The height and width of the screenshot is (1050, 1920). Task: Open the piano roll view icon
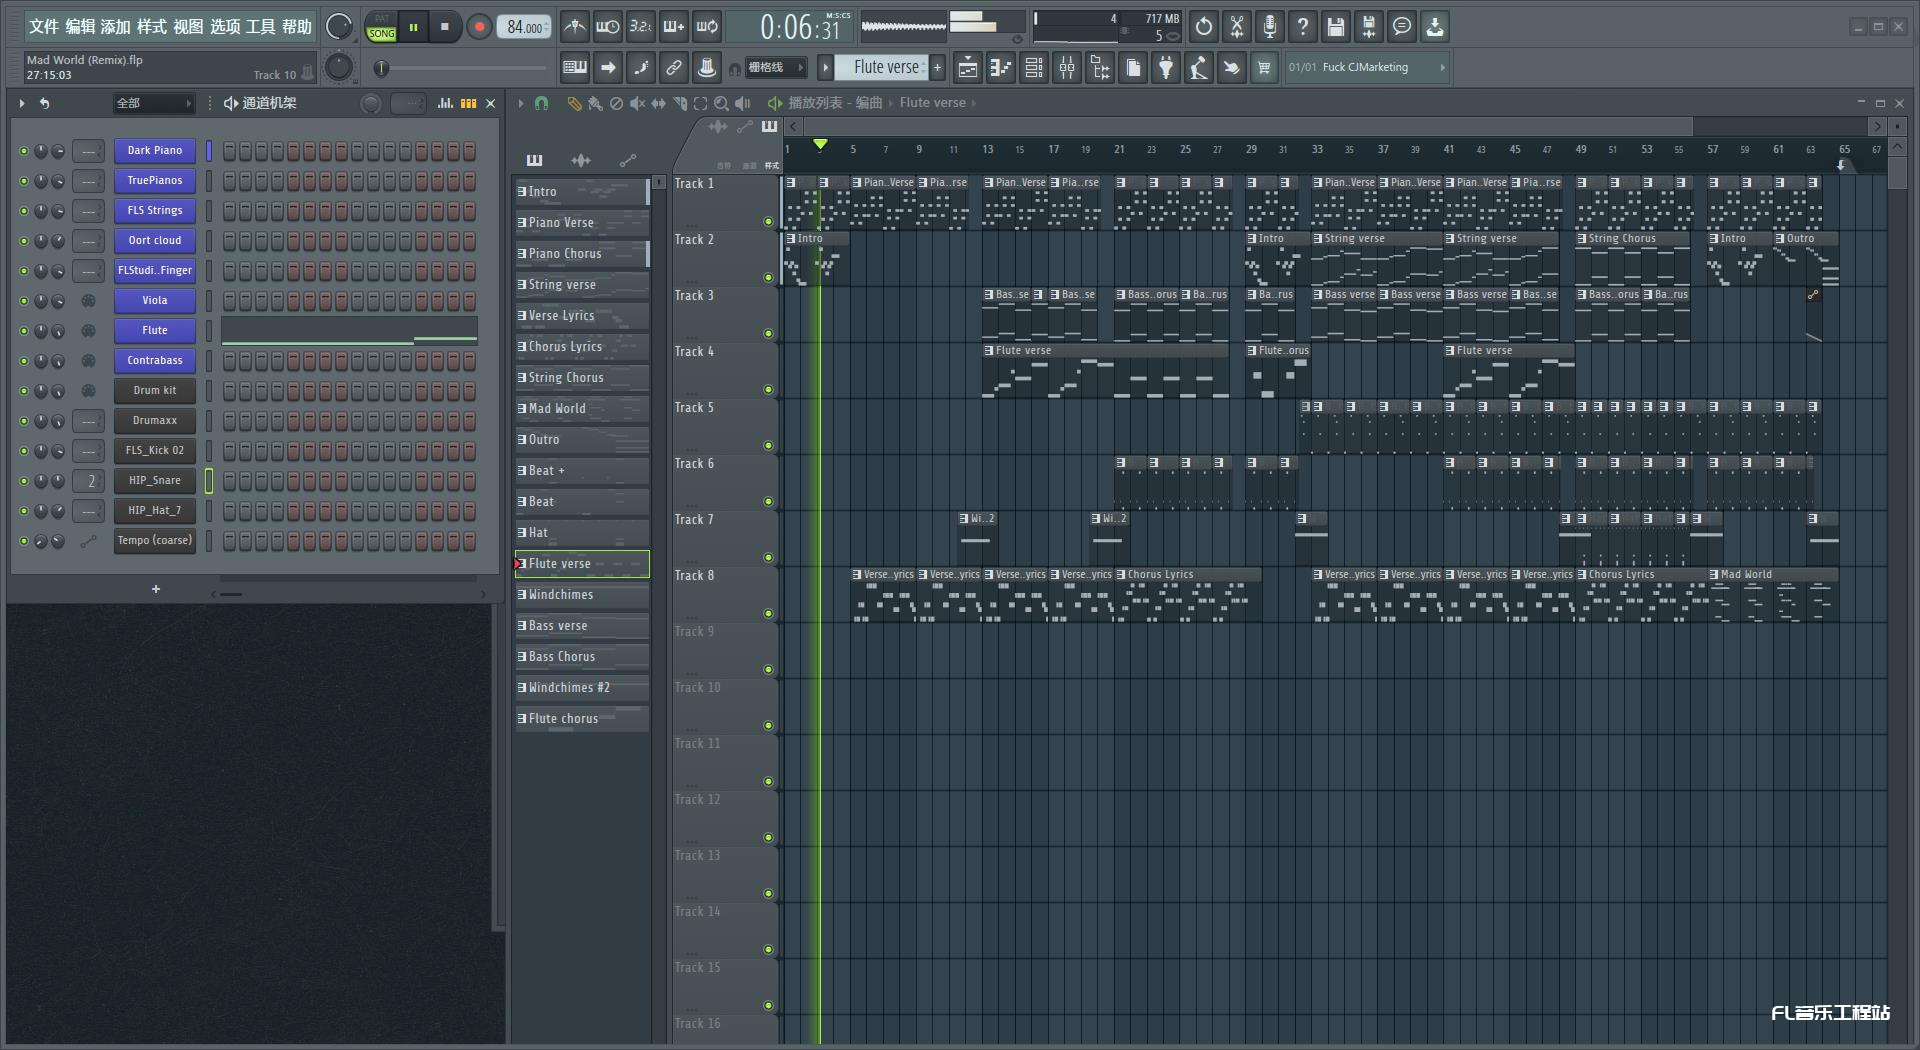pos(1001,67)
